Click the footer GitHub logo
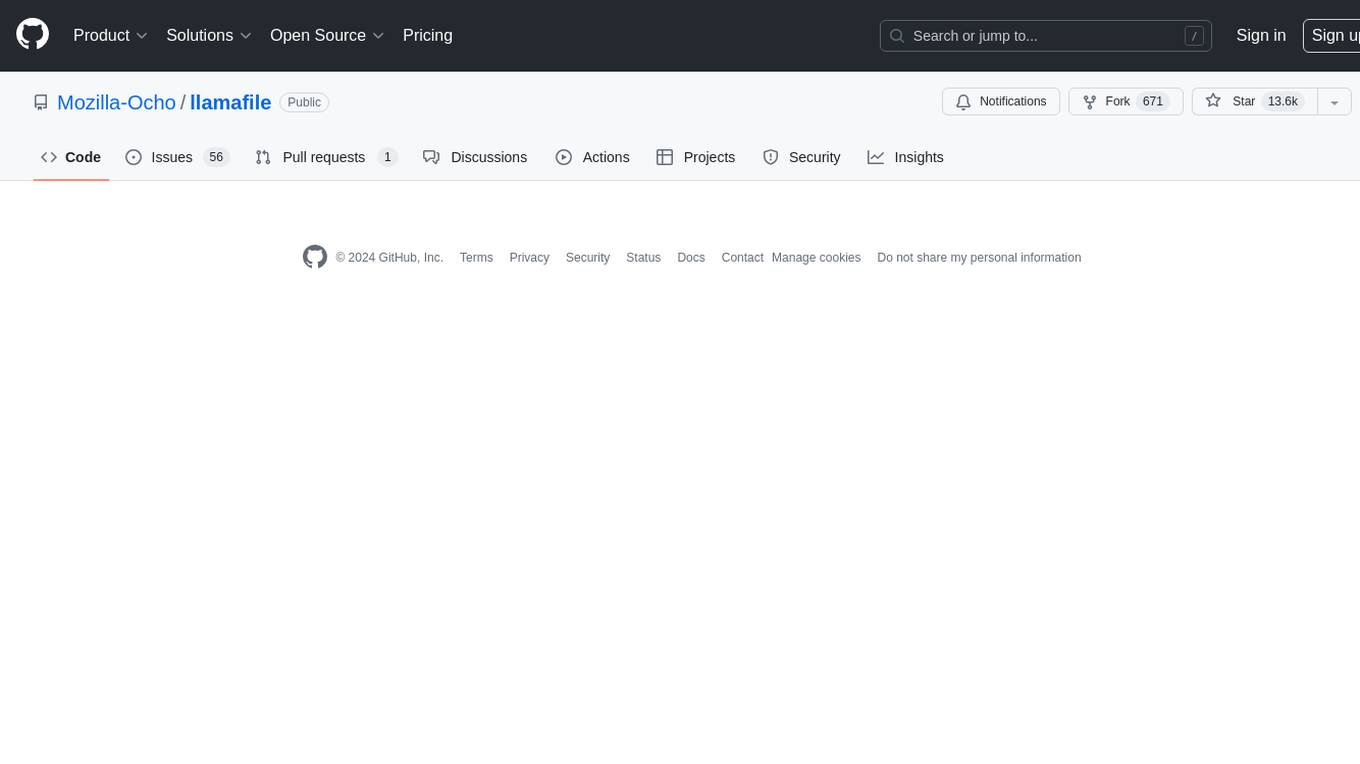Image resolution: width=1360 pixels, height=764 pixels. pyautogui.click(x=315, y=257)
